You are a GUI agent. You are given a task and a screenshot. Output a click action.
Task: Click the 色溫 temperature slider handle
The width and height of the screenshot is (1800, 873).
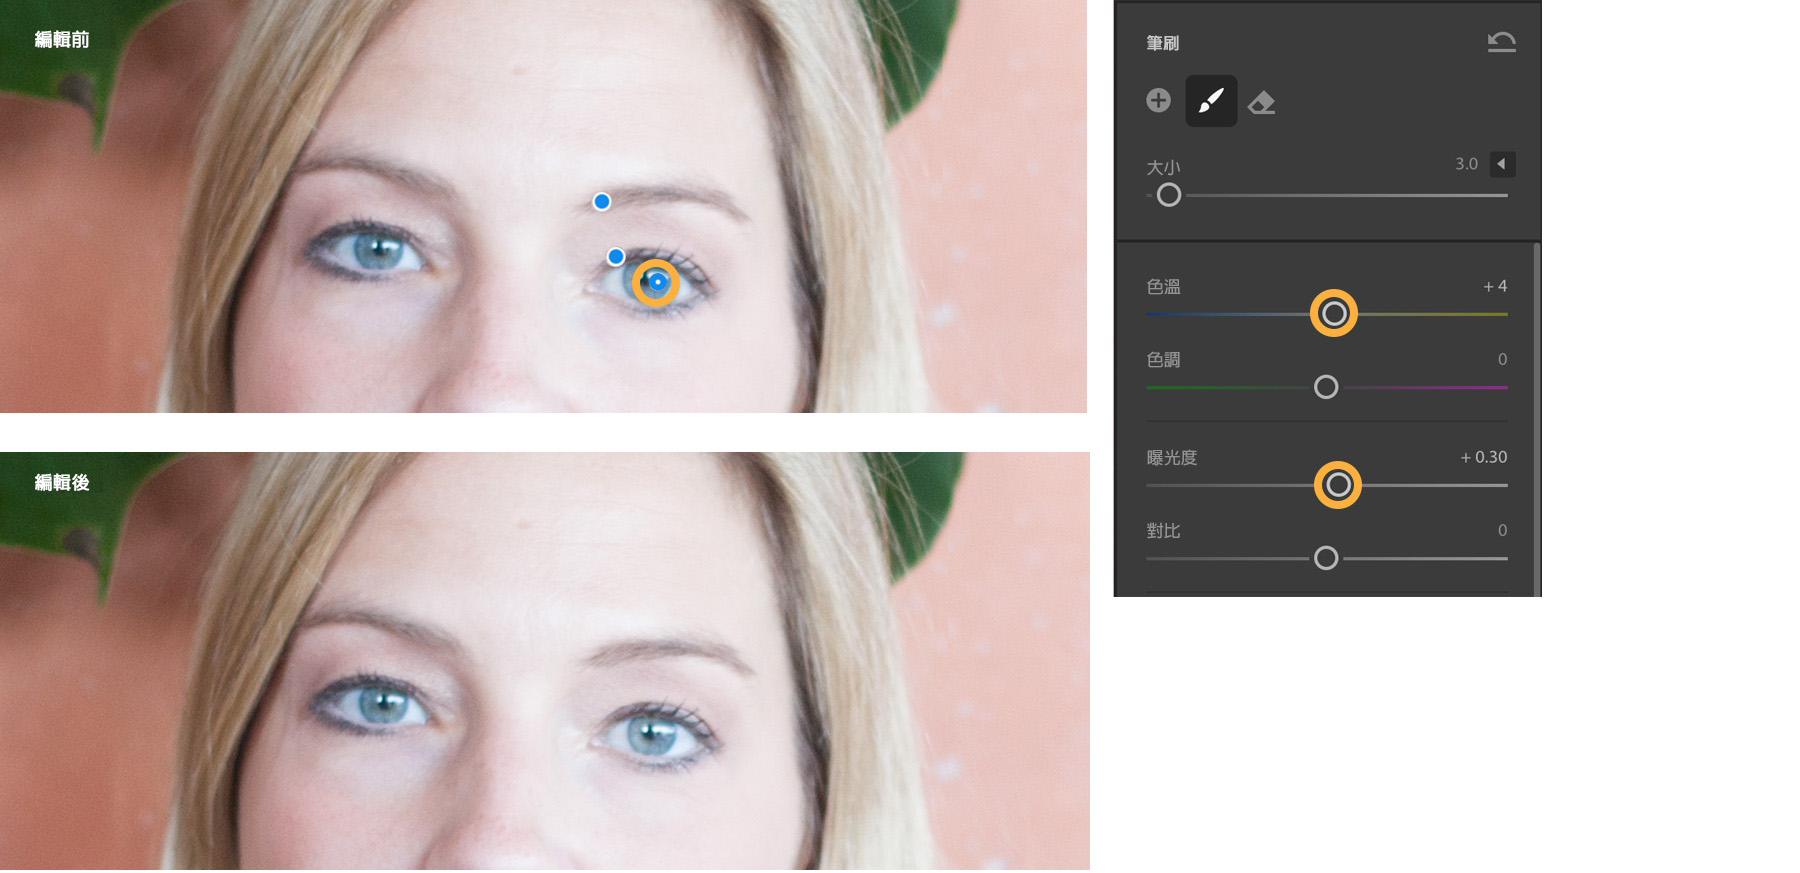click(1334, 314)
